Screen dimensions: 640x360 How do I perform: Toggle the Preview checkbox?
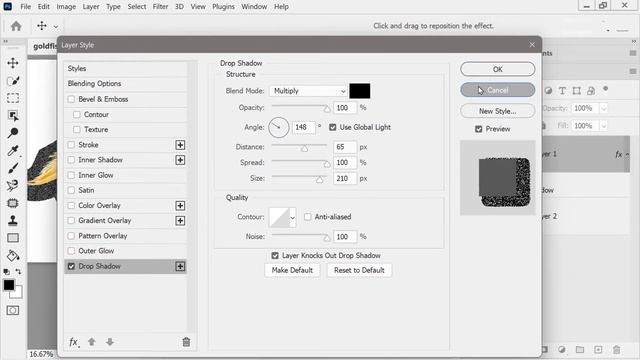479,129
